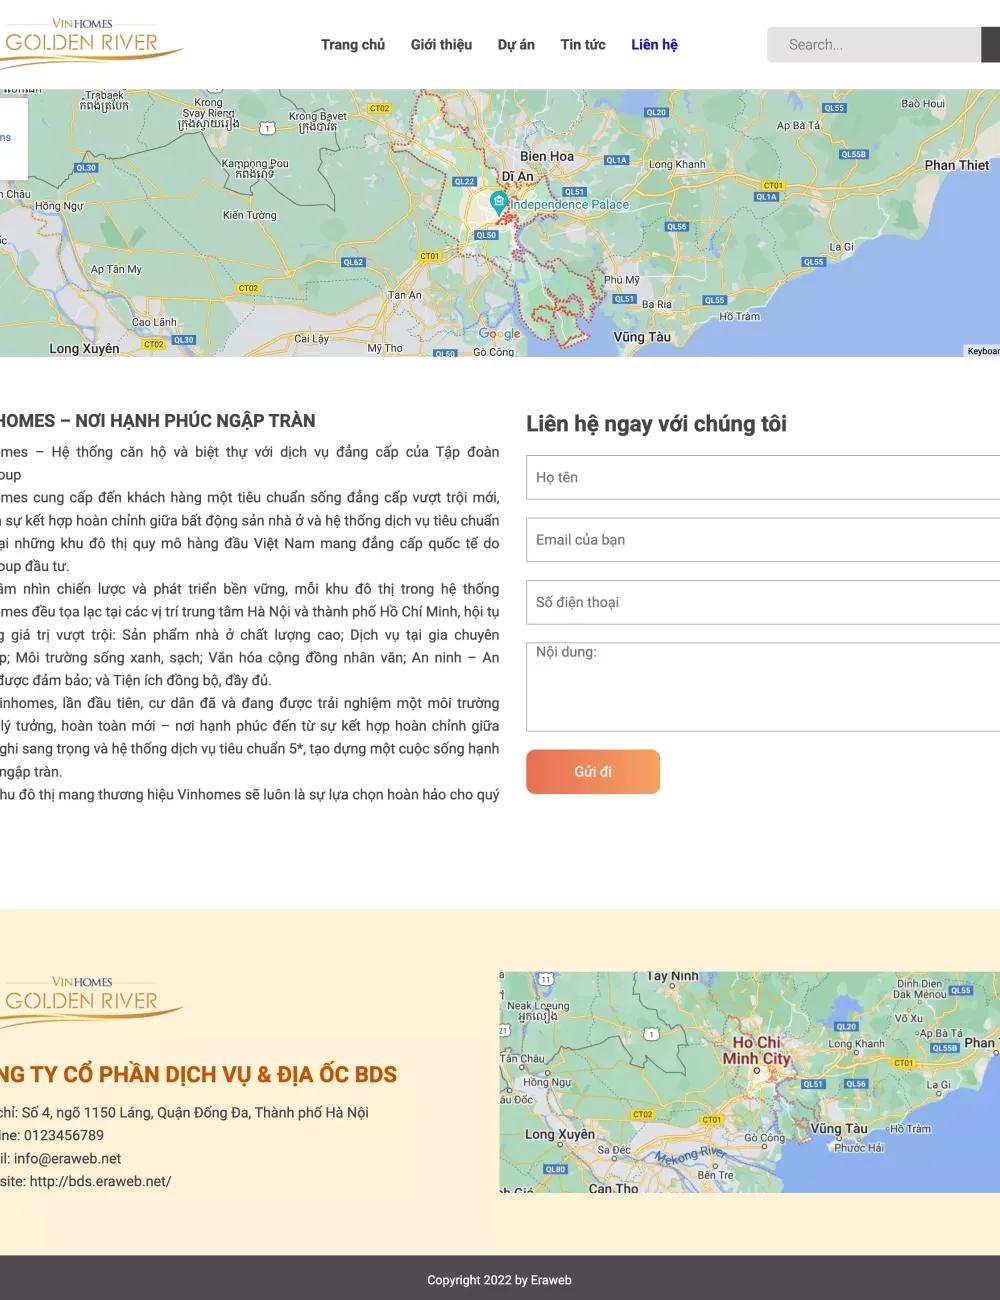Viewport: 1000px width, 1300px height.
Task: Click the Vinhomes Golden River header logo
Action: point(88,43)
